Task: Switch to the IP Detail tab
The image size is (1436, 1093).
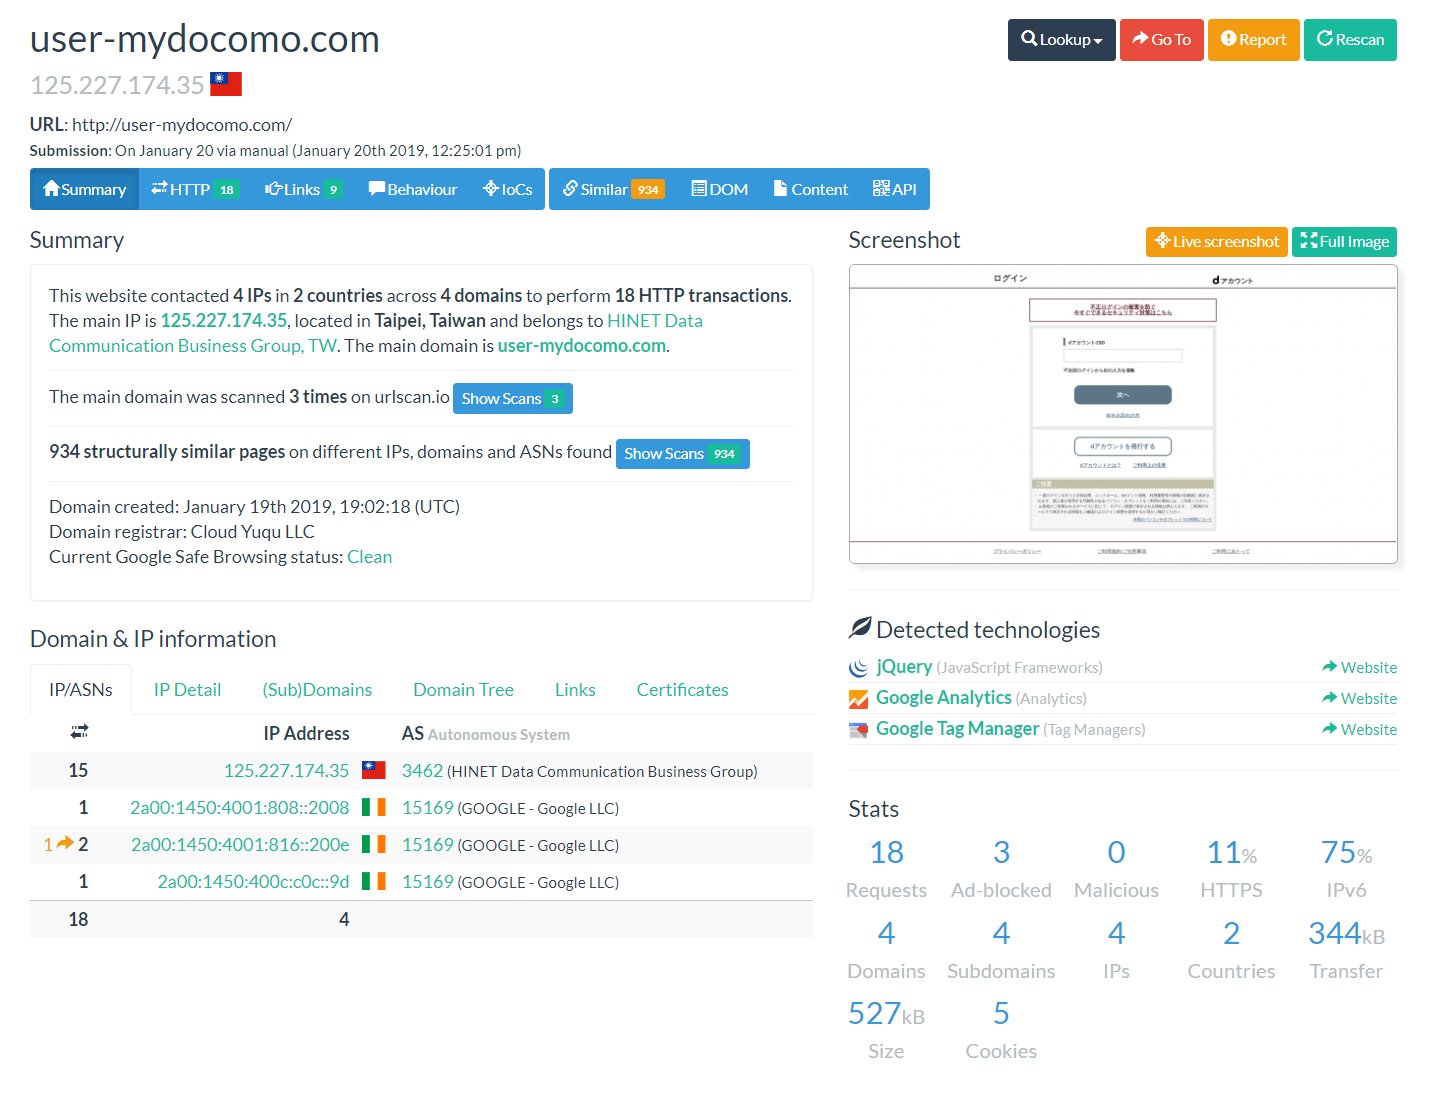Action: pos(187,690)
